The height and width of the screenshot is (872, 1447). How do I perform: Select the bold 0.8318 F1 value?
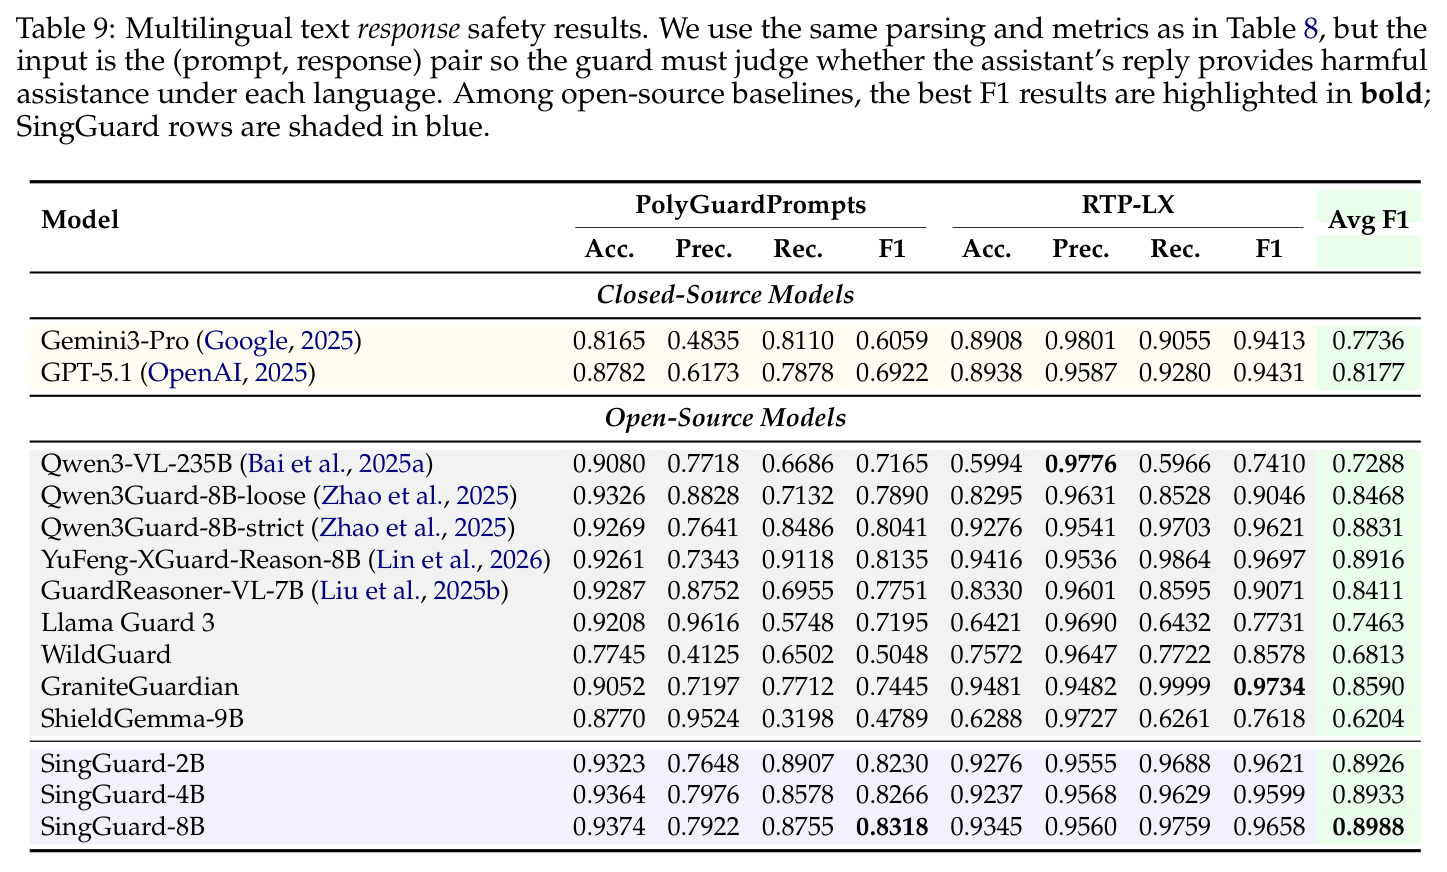892,828
